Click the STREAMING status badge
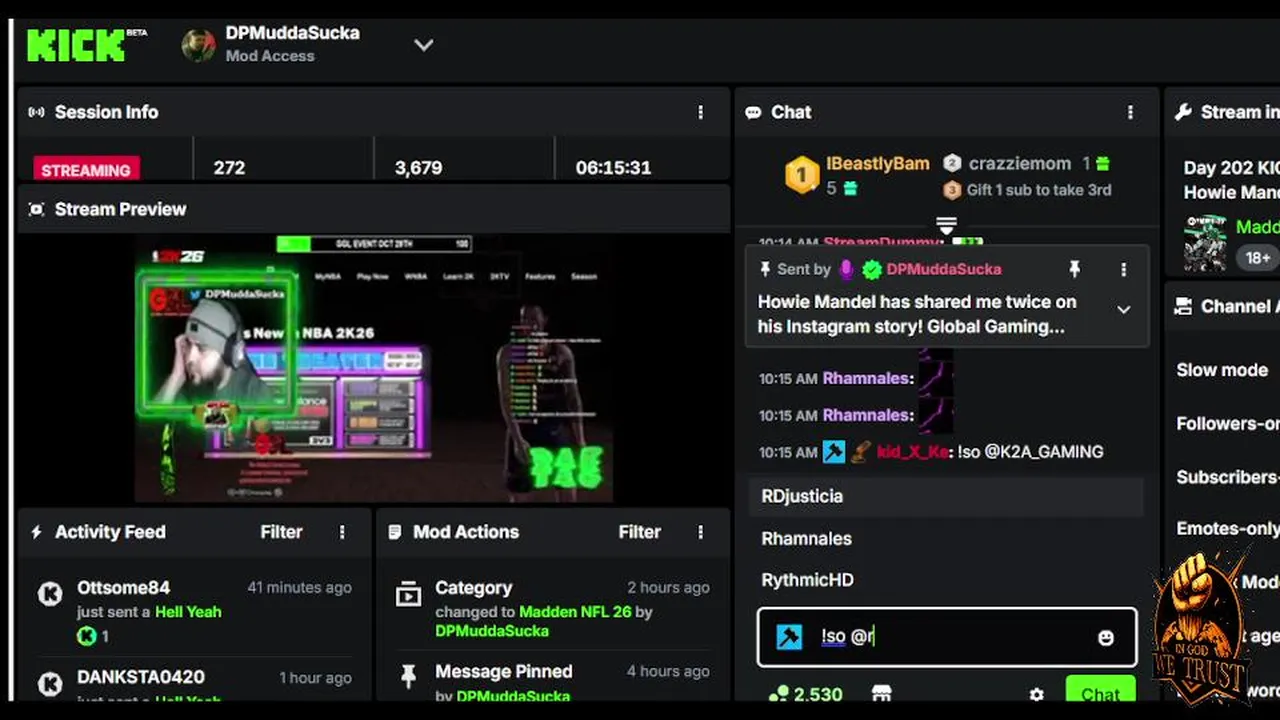Viewport: 1280px width, 720px height. 86,169
